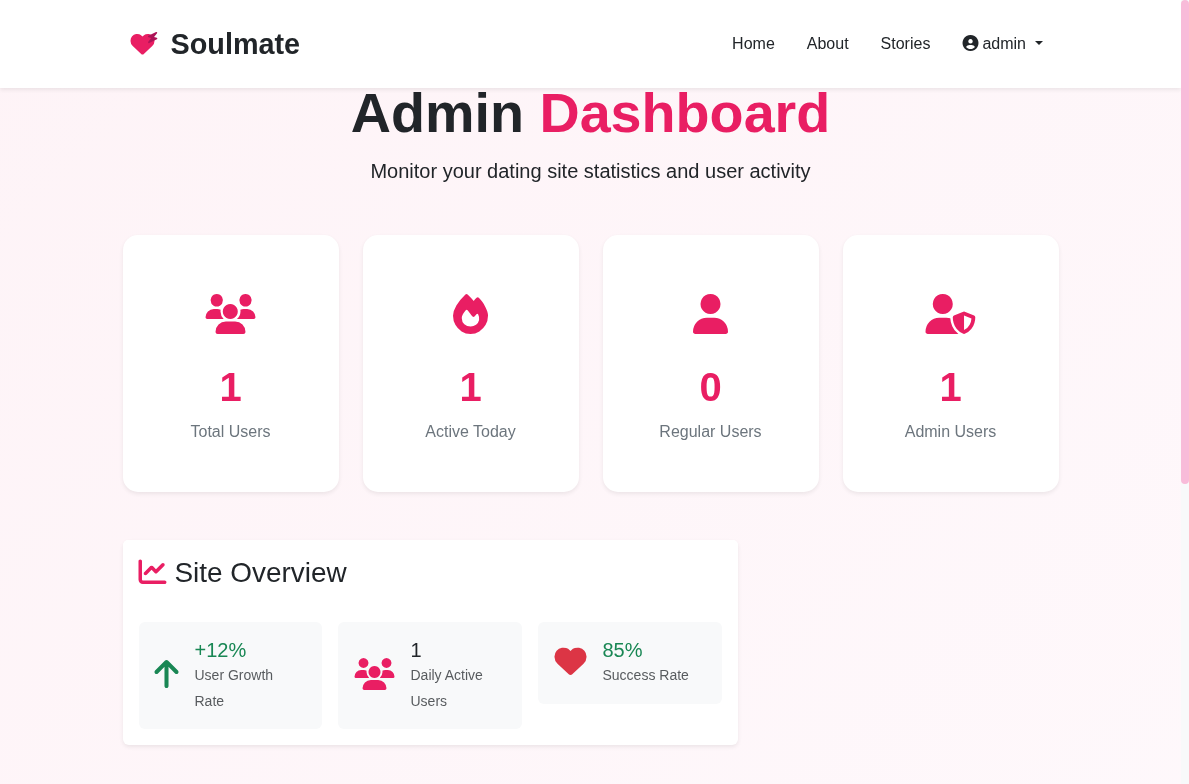Navigate to the Home menu item
The width and height of the screenshot is (1189, 784).
(x=753, y=43)
